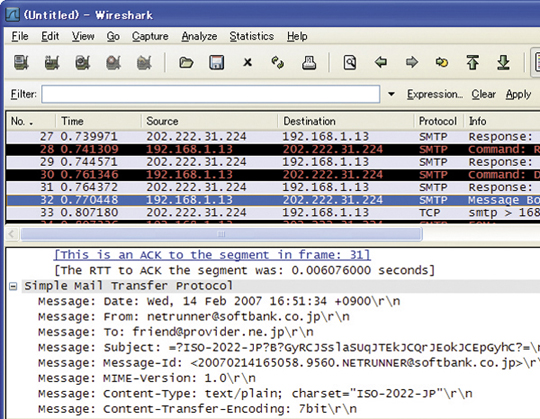This screenshot has height=419, width=540.
Task: Click the scroll left arrow of packet list
Action: 12,234
